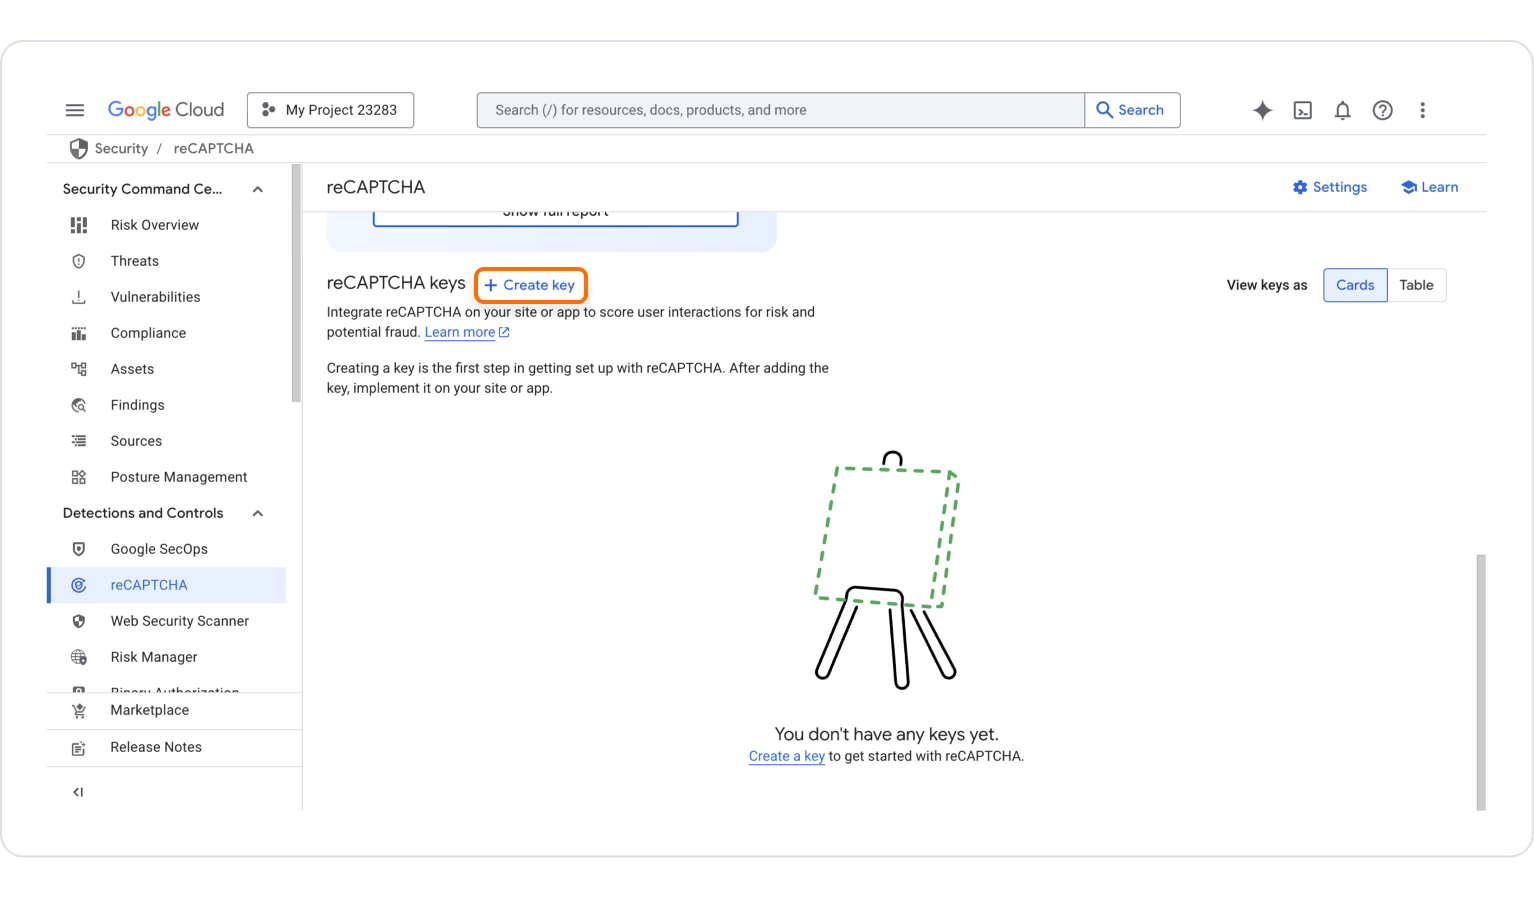Screen dimensions: 1534x898
Task: Click the Web Security Scanner icon
Action: pyautogui.click(x=79, y=621)
